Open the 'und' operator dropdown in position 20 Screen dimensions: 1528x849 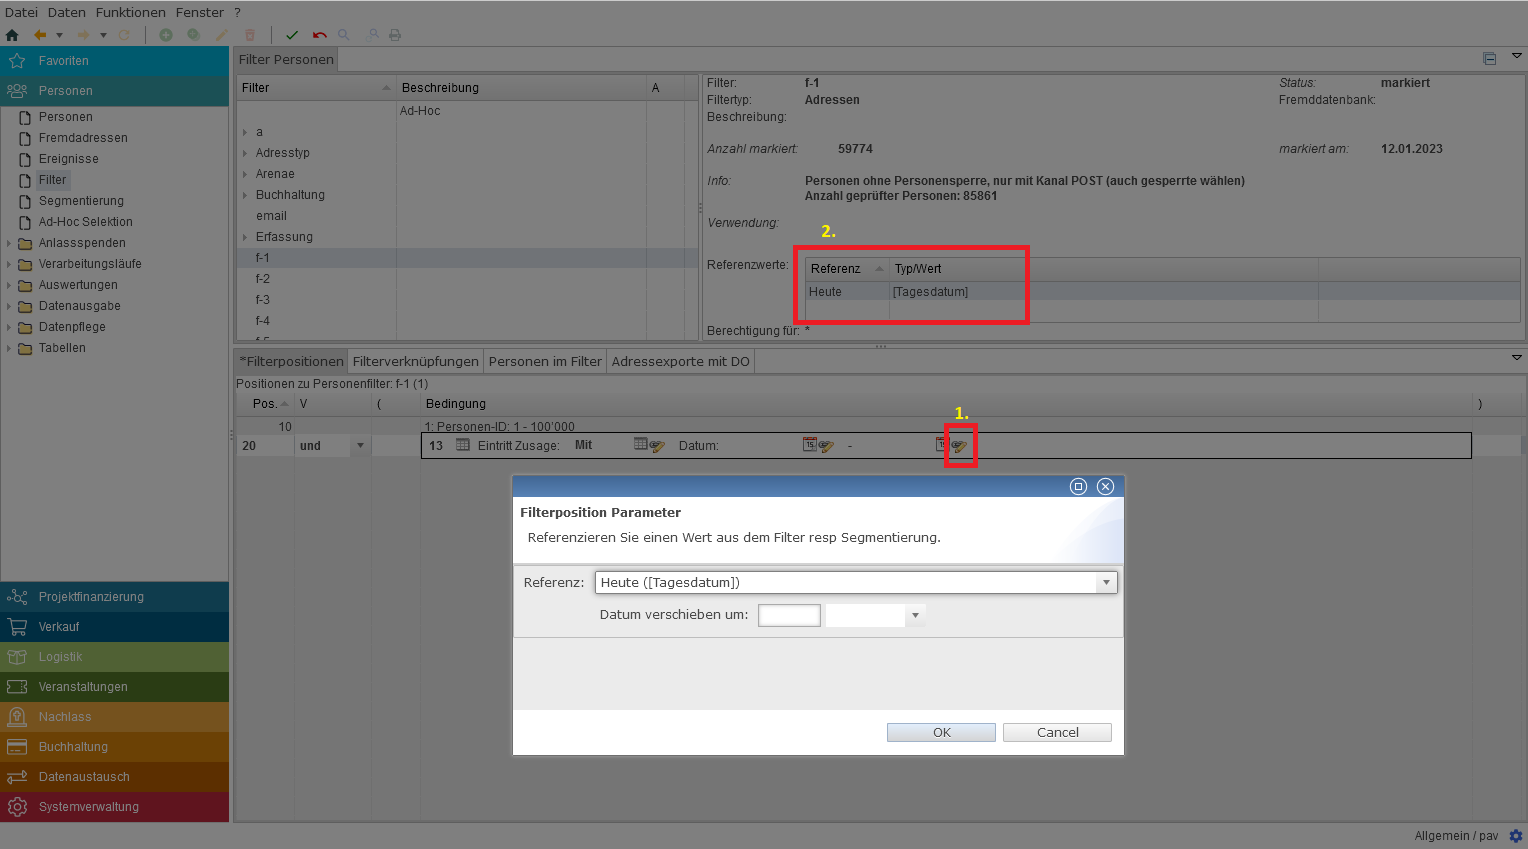[x=360, y=446]
